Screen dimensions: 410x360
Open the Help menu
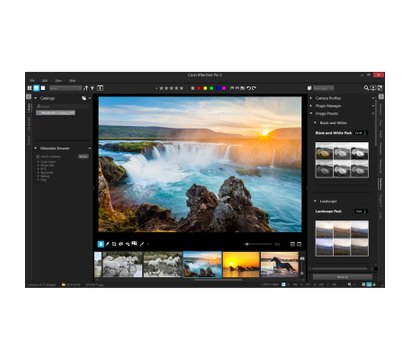[72, 81]
